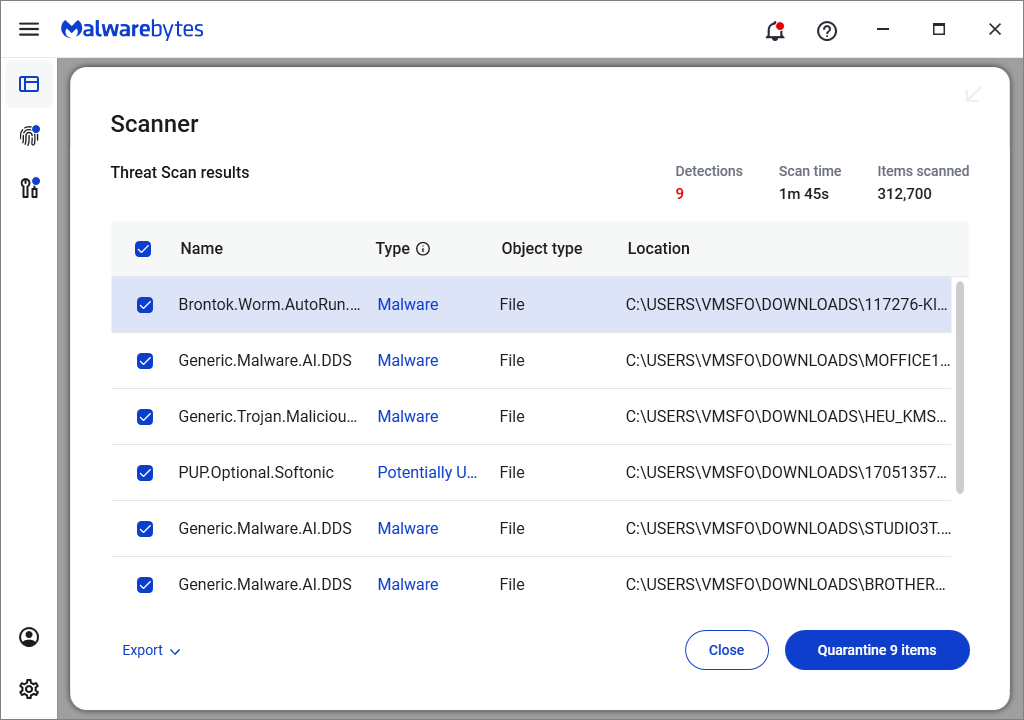Toggle the select-all checkbox in the header

(x=143, y=249)
